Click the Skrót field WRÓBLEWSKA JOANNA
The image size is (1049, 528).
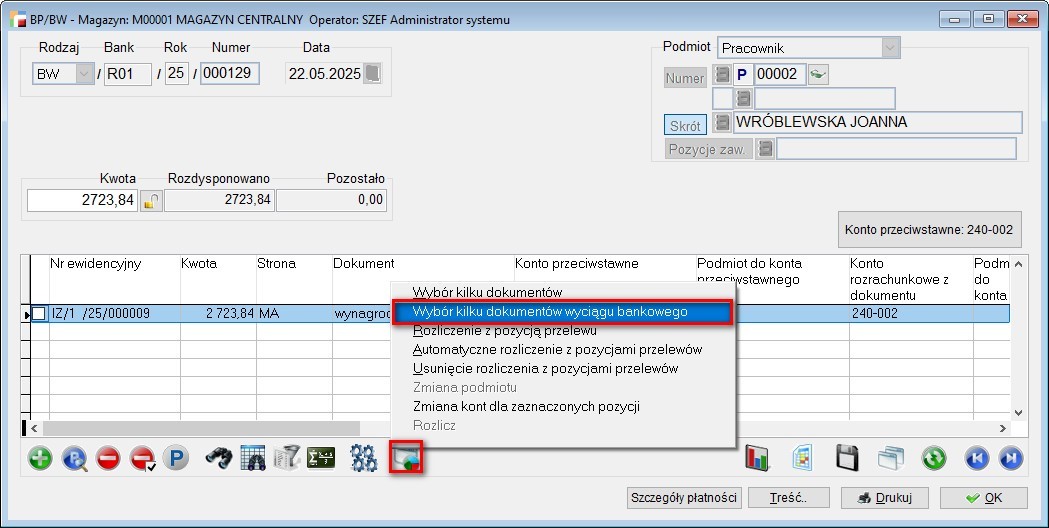point(877,122)
